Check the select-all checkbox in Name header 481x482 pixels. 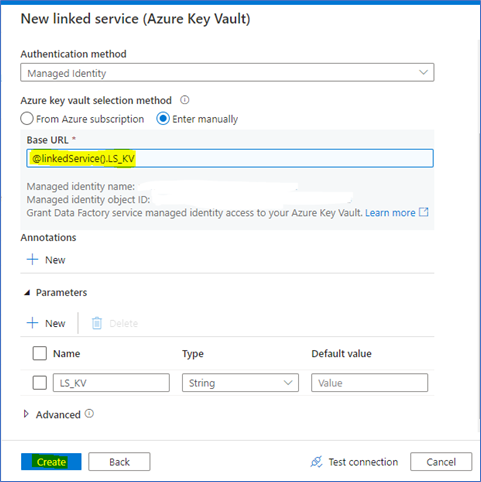(40, 353)
